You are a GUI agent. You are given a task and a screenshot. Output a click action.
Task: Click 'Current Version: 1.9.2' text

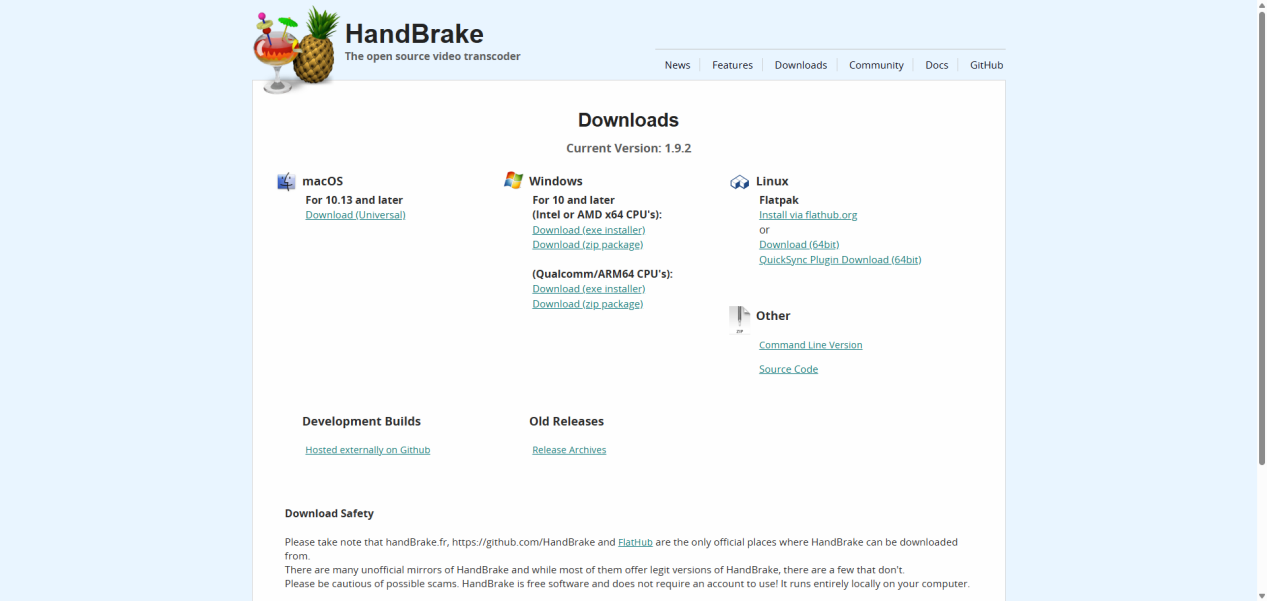(628, 148)
